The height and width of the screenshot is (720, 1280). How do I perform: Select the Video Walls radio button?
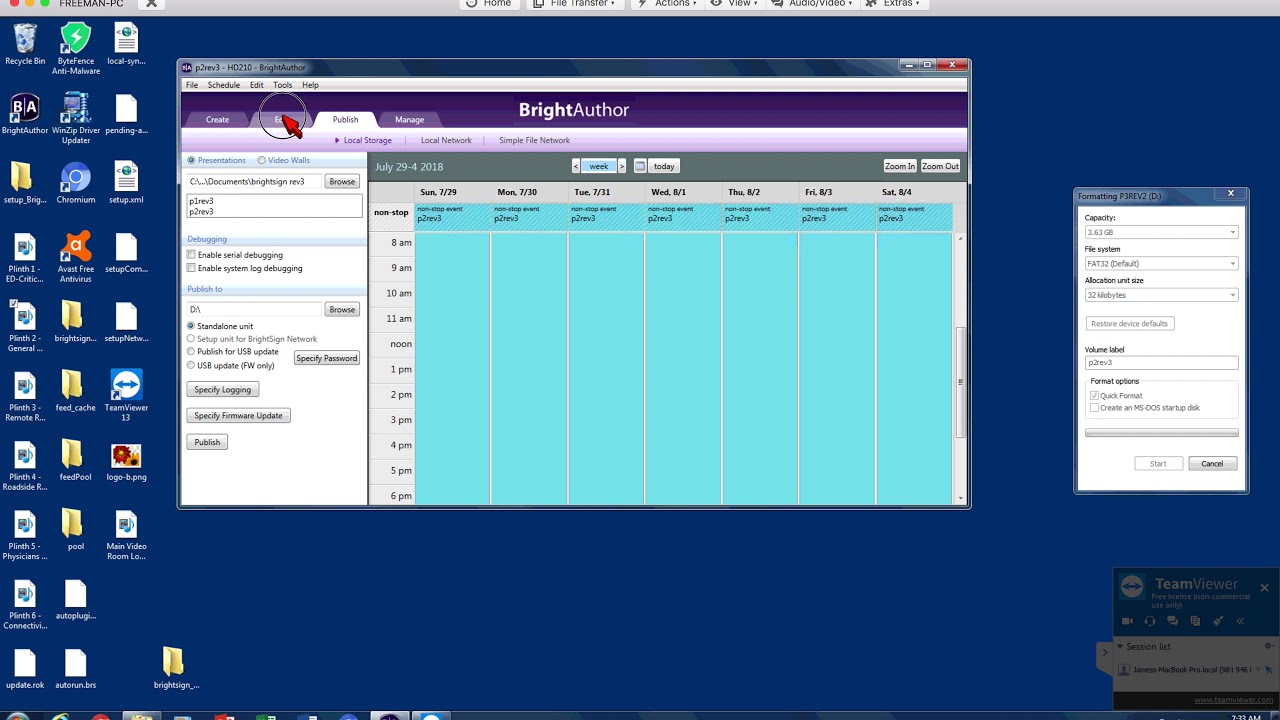click(x=262, y=160)
